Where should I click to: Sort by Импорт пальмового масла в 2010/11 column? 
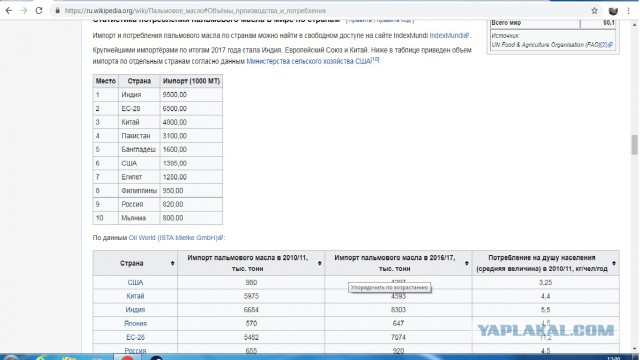point(320,263)
